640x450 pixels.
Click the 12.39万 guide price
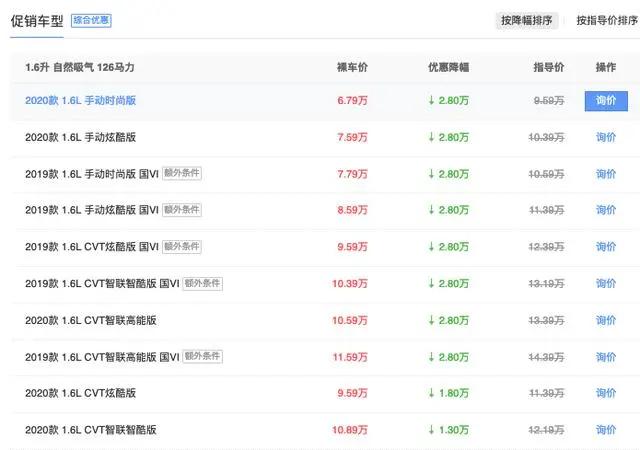[547, 247]
